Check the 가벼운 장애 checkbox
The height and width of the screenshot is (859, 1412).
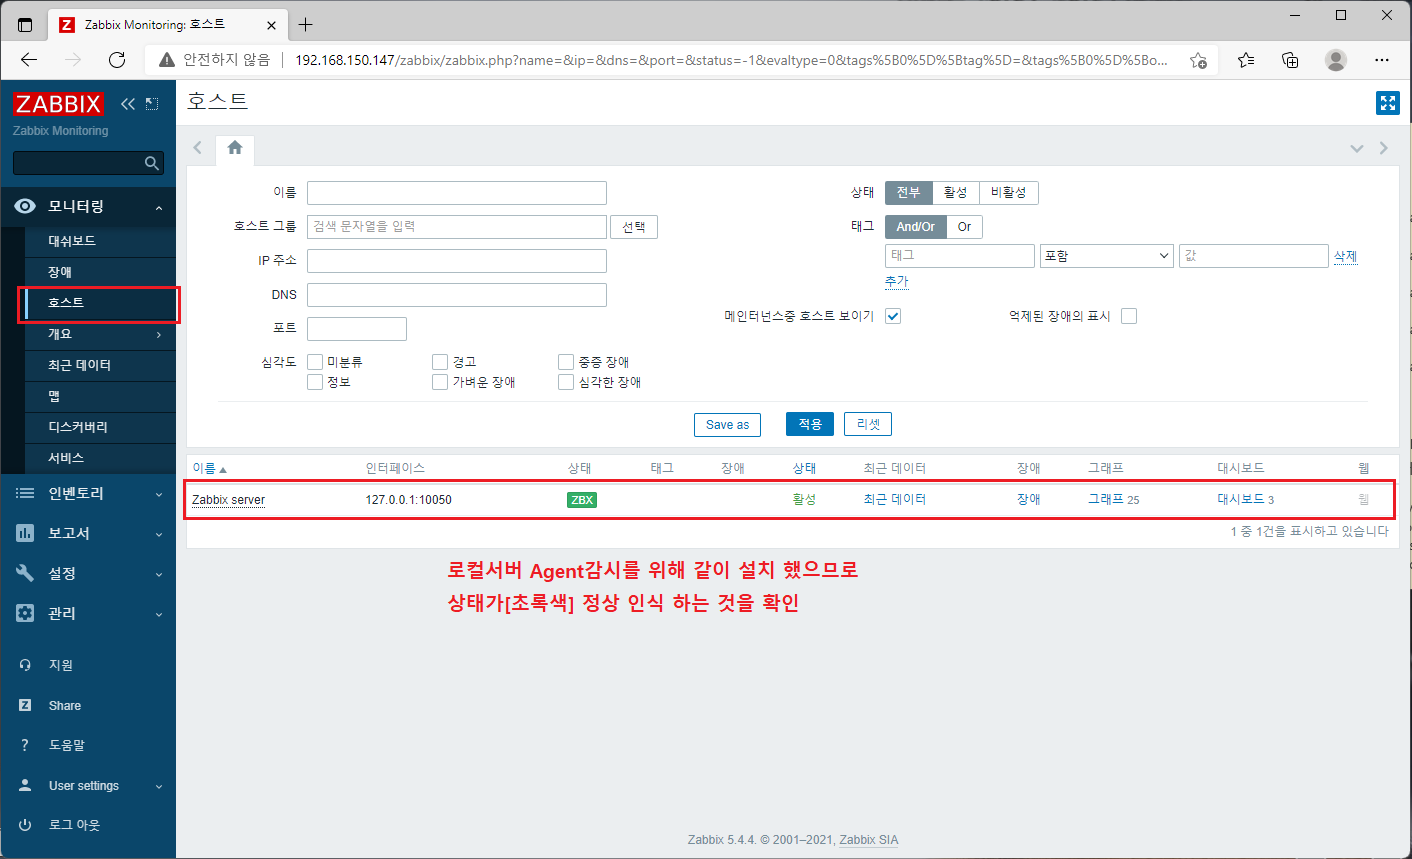click(440, 382)
